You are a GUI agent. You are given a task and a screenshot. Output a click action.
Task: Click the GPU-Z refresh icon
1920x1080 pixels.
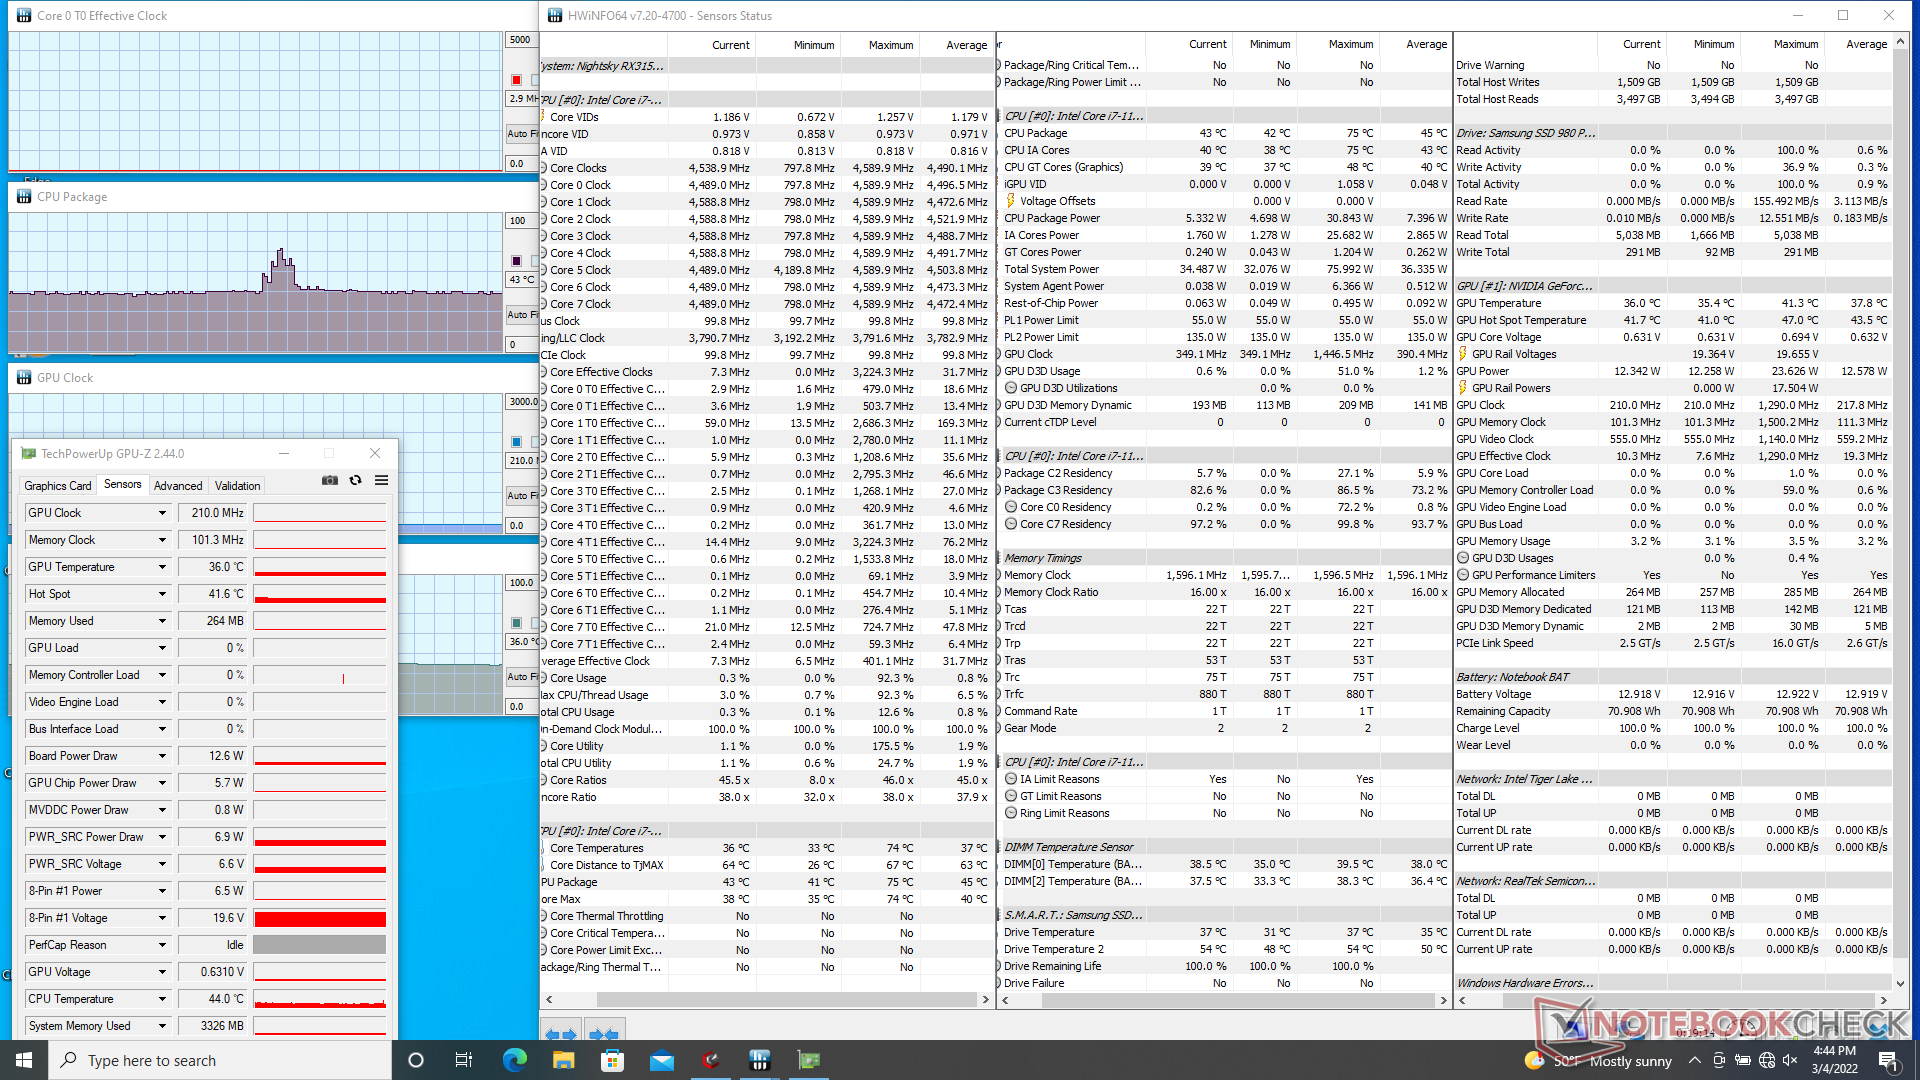(x=355, y=481)
